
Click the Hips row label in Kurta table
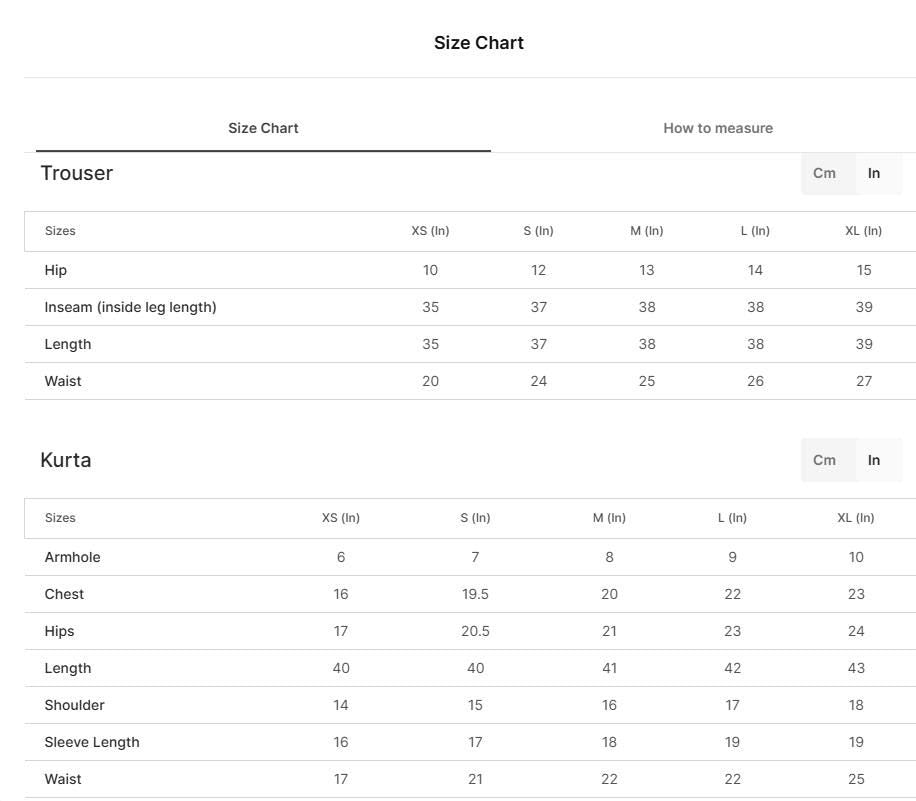point(60,632)
